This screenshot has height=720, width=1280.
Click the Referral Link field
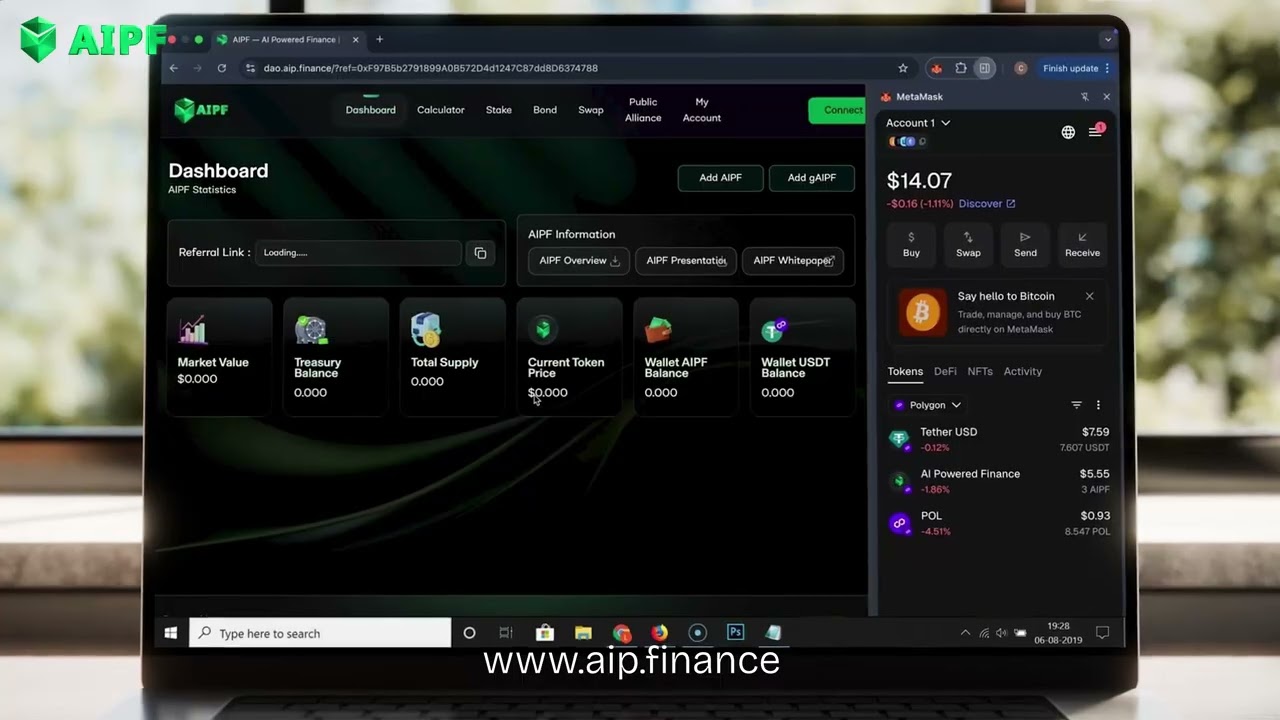[x=359, y=253]
